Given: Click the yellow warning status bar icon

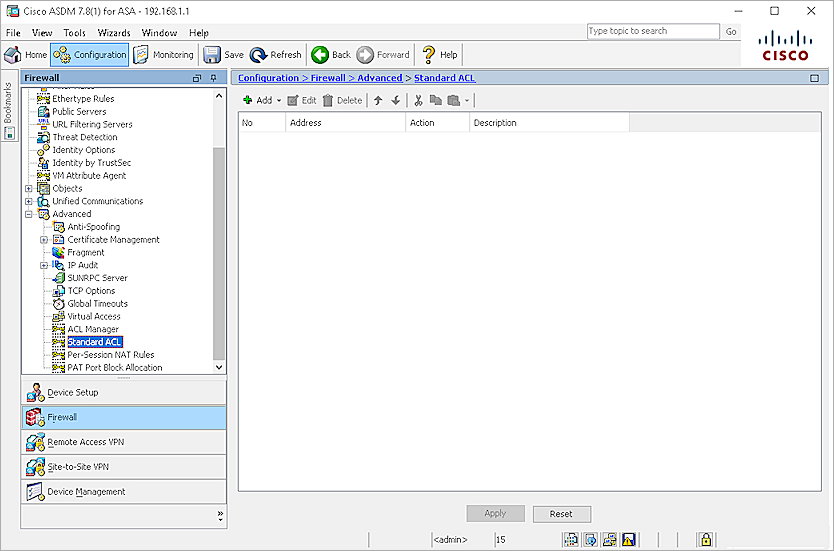Looking at the screenshot, I should 629,540.
